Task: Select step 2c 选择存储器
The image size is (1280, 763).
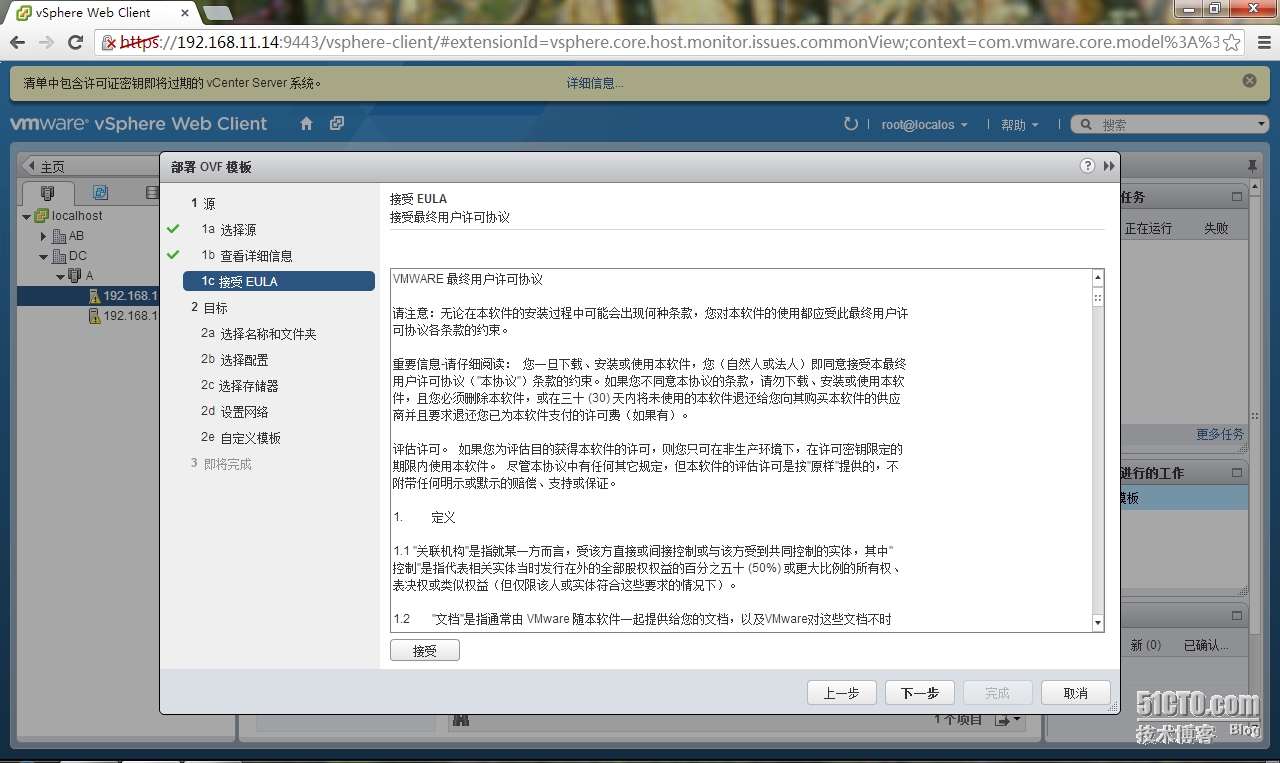Action: tap(240, 386)
